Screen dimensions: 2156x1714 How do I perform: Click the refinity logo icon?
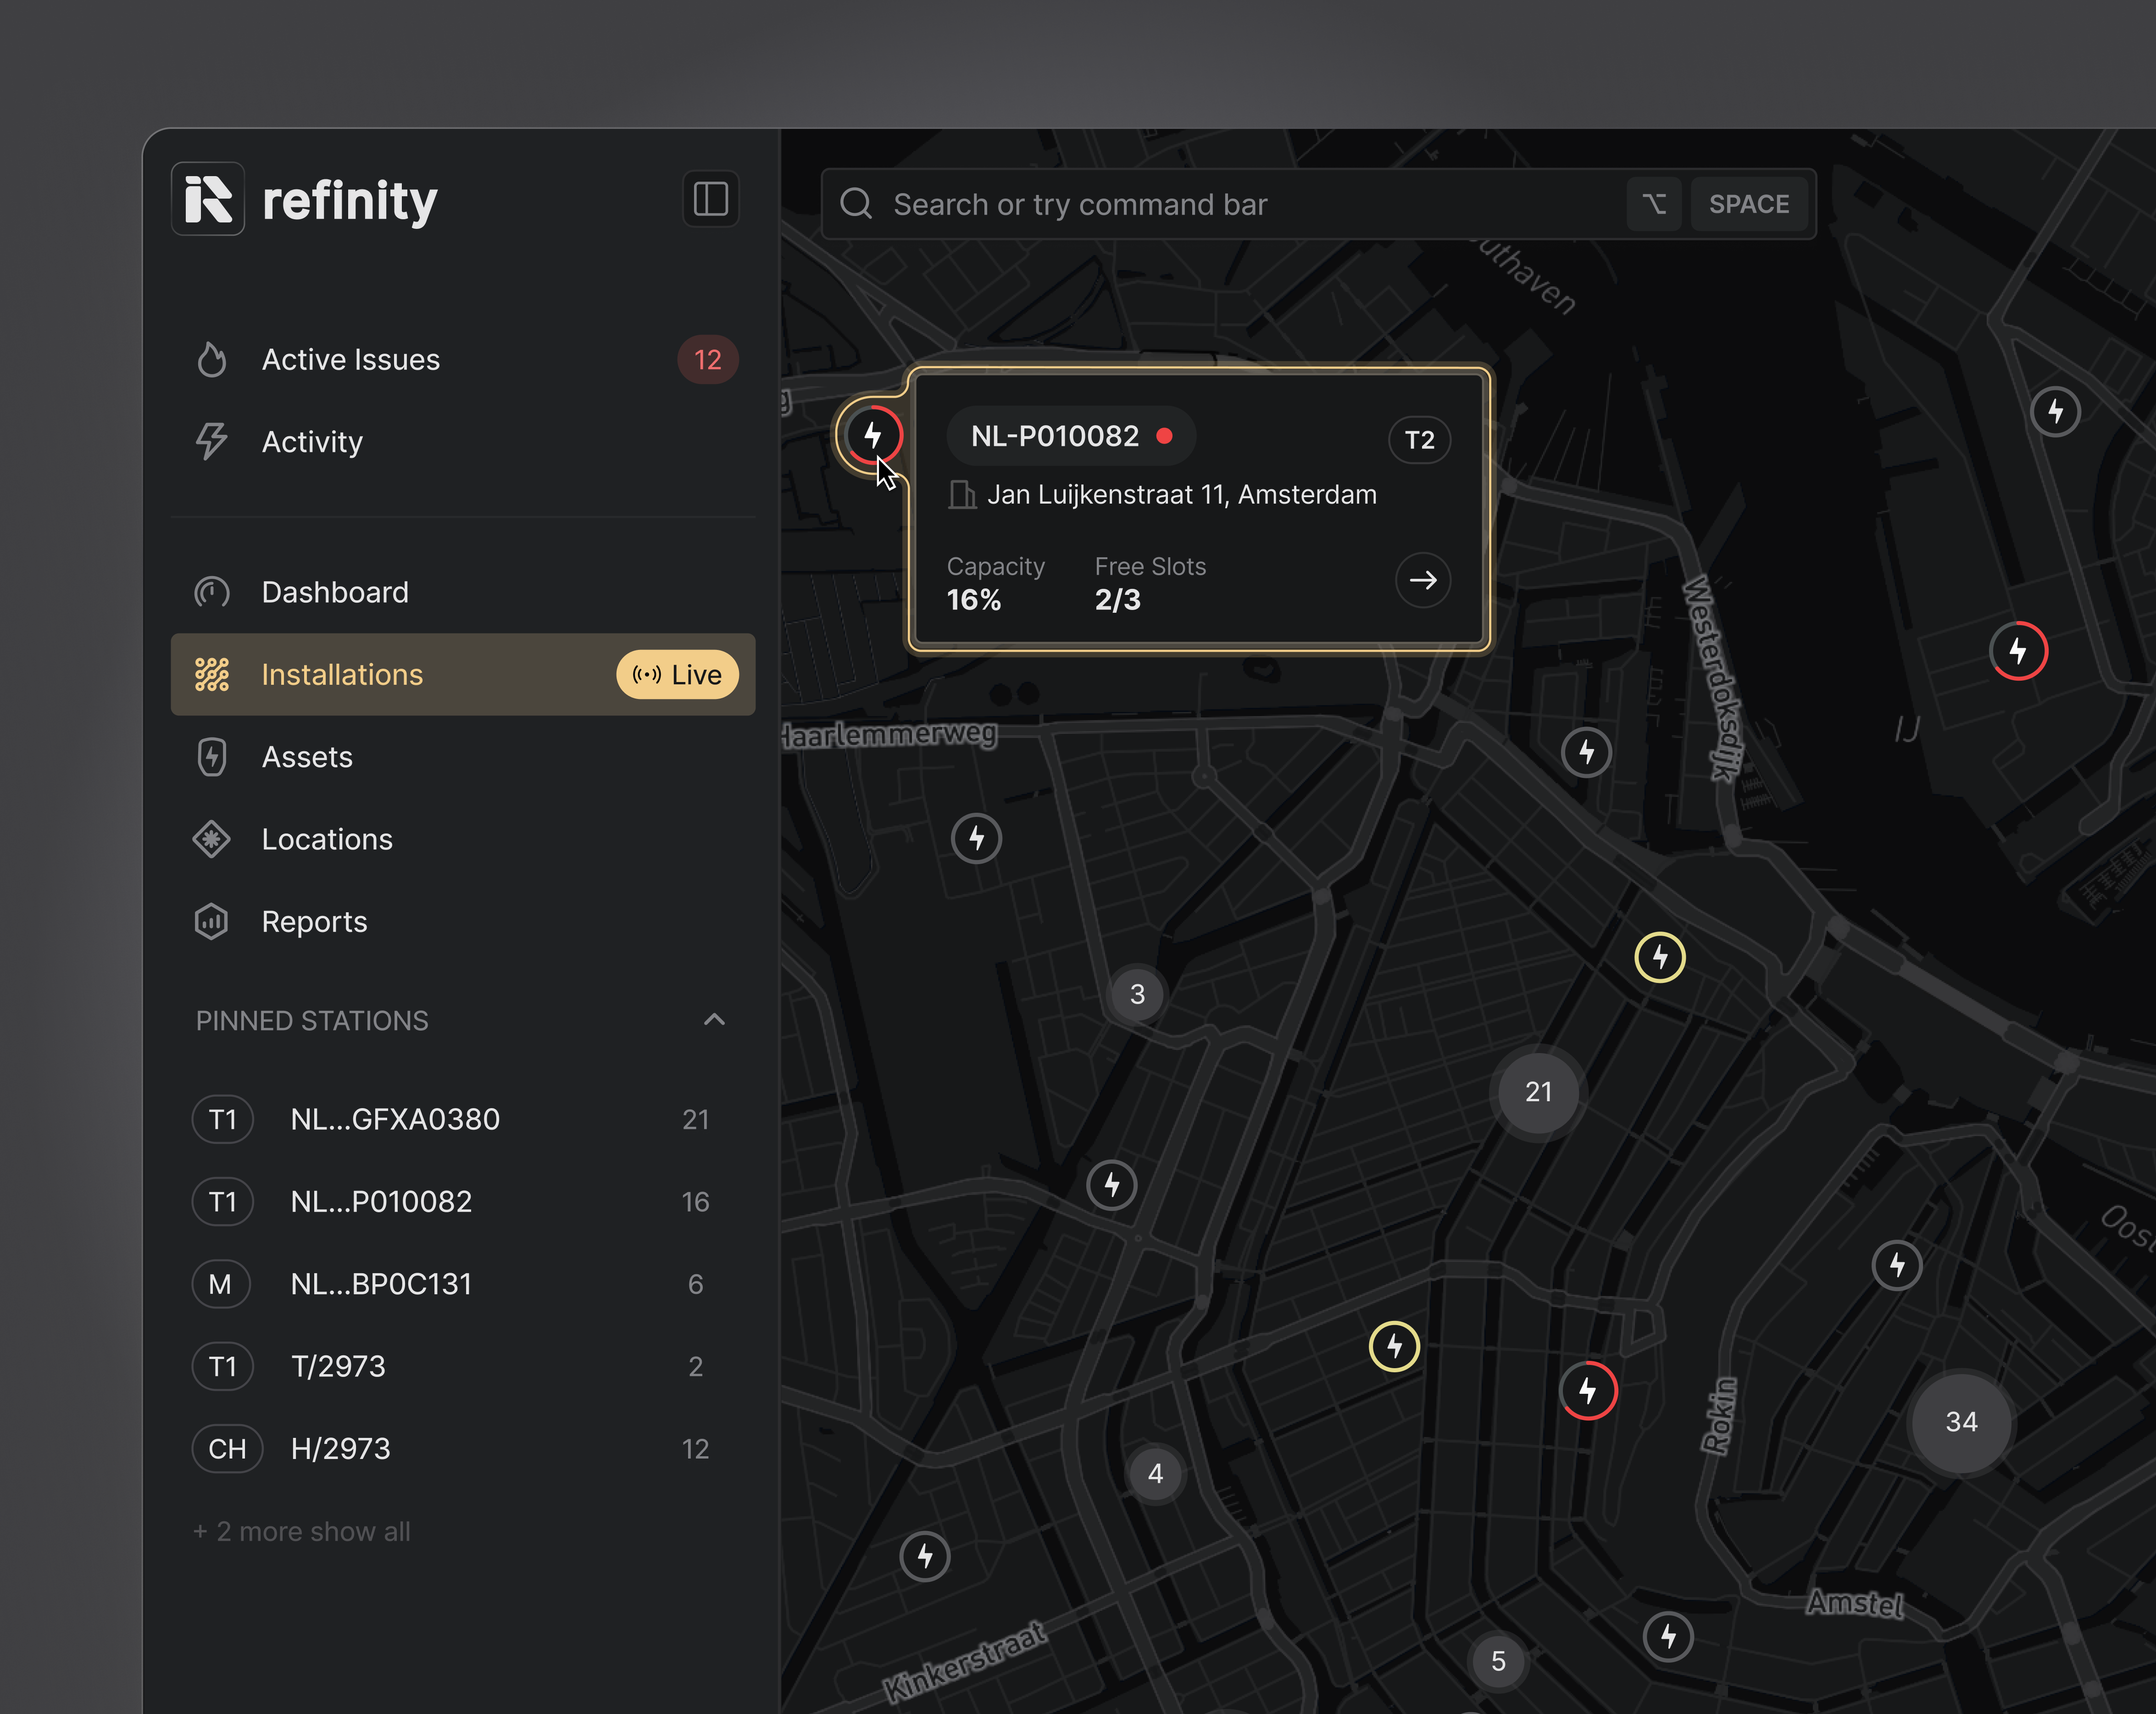(x=208, y=199)
